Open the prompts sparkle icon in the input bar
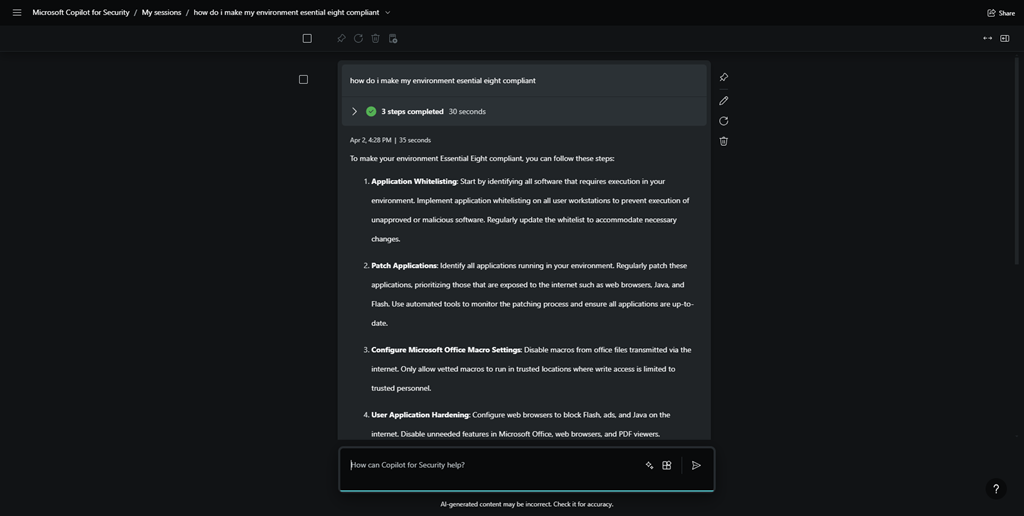The height and width of the screenshot is (516, 1024). pyautogui.click(x=649, y=465)
